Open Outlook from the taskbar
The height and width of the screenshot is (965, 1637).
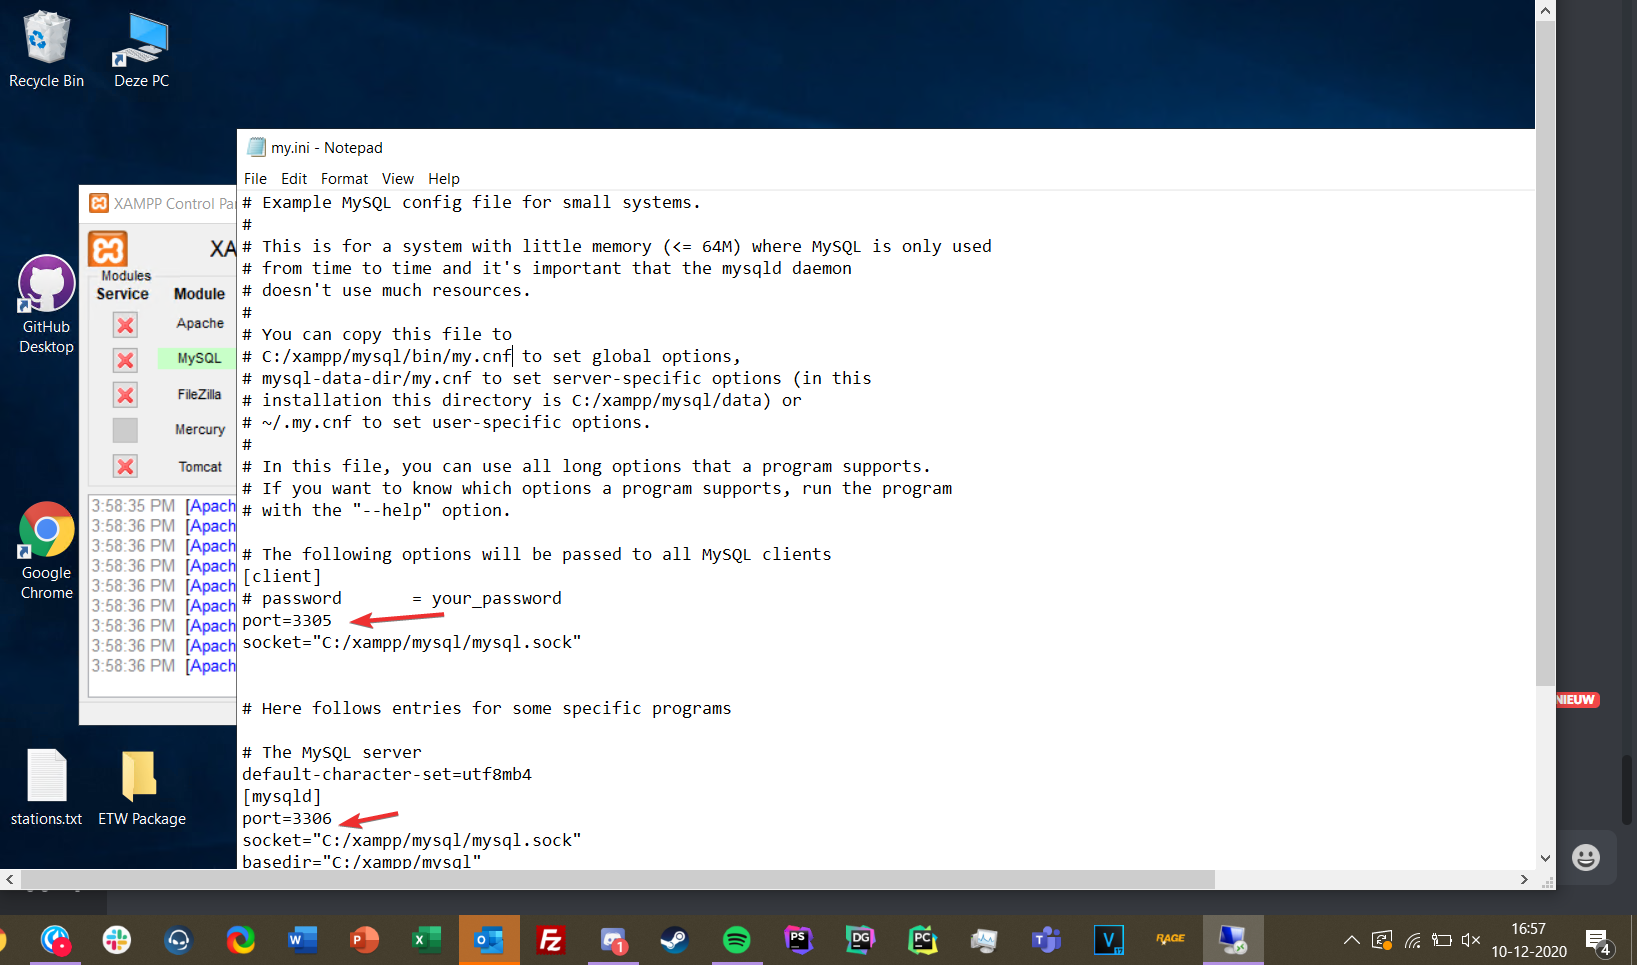point(489,940)
